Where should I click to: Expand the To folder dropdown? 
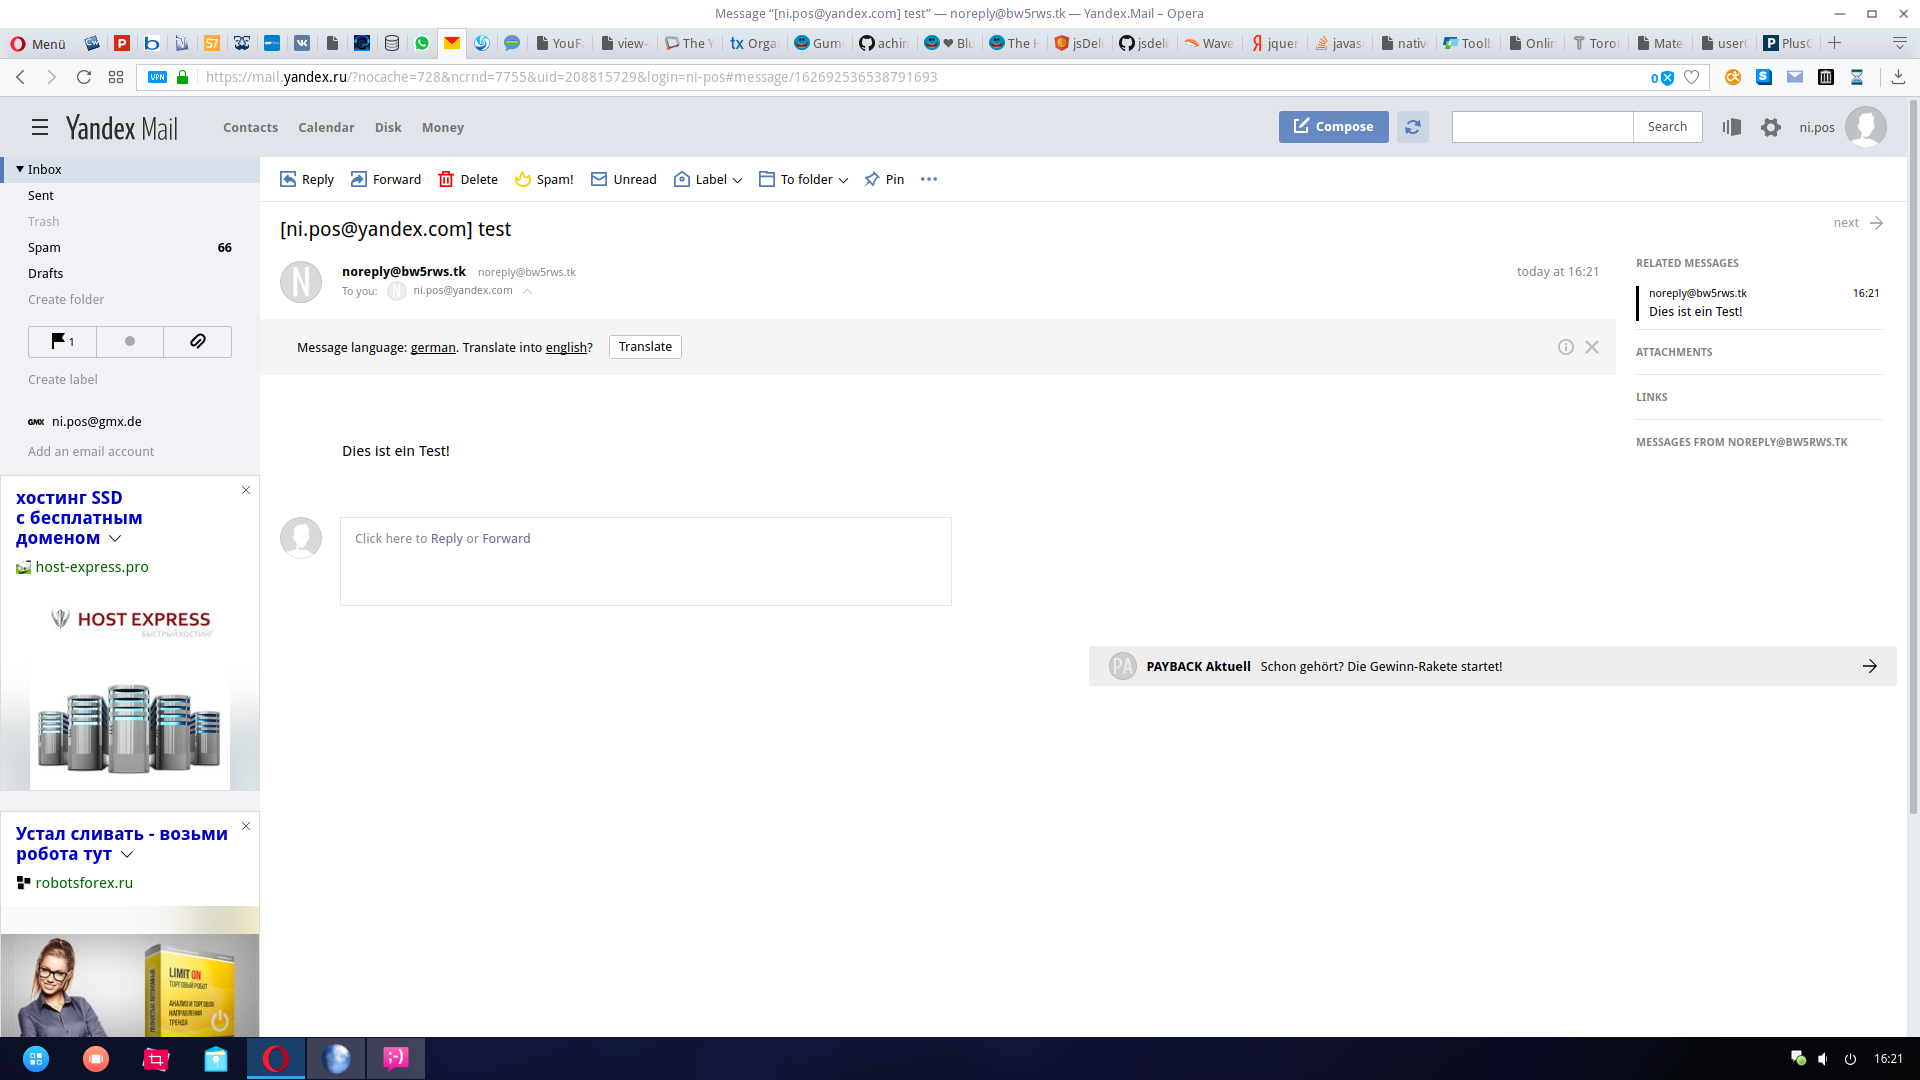(x=804, y=179)
